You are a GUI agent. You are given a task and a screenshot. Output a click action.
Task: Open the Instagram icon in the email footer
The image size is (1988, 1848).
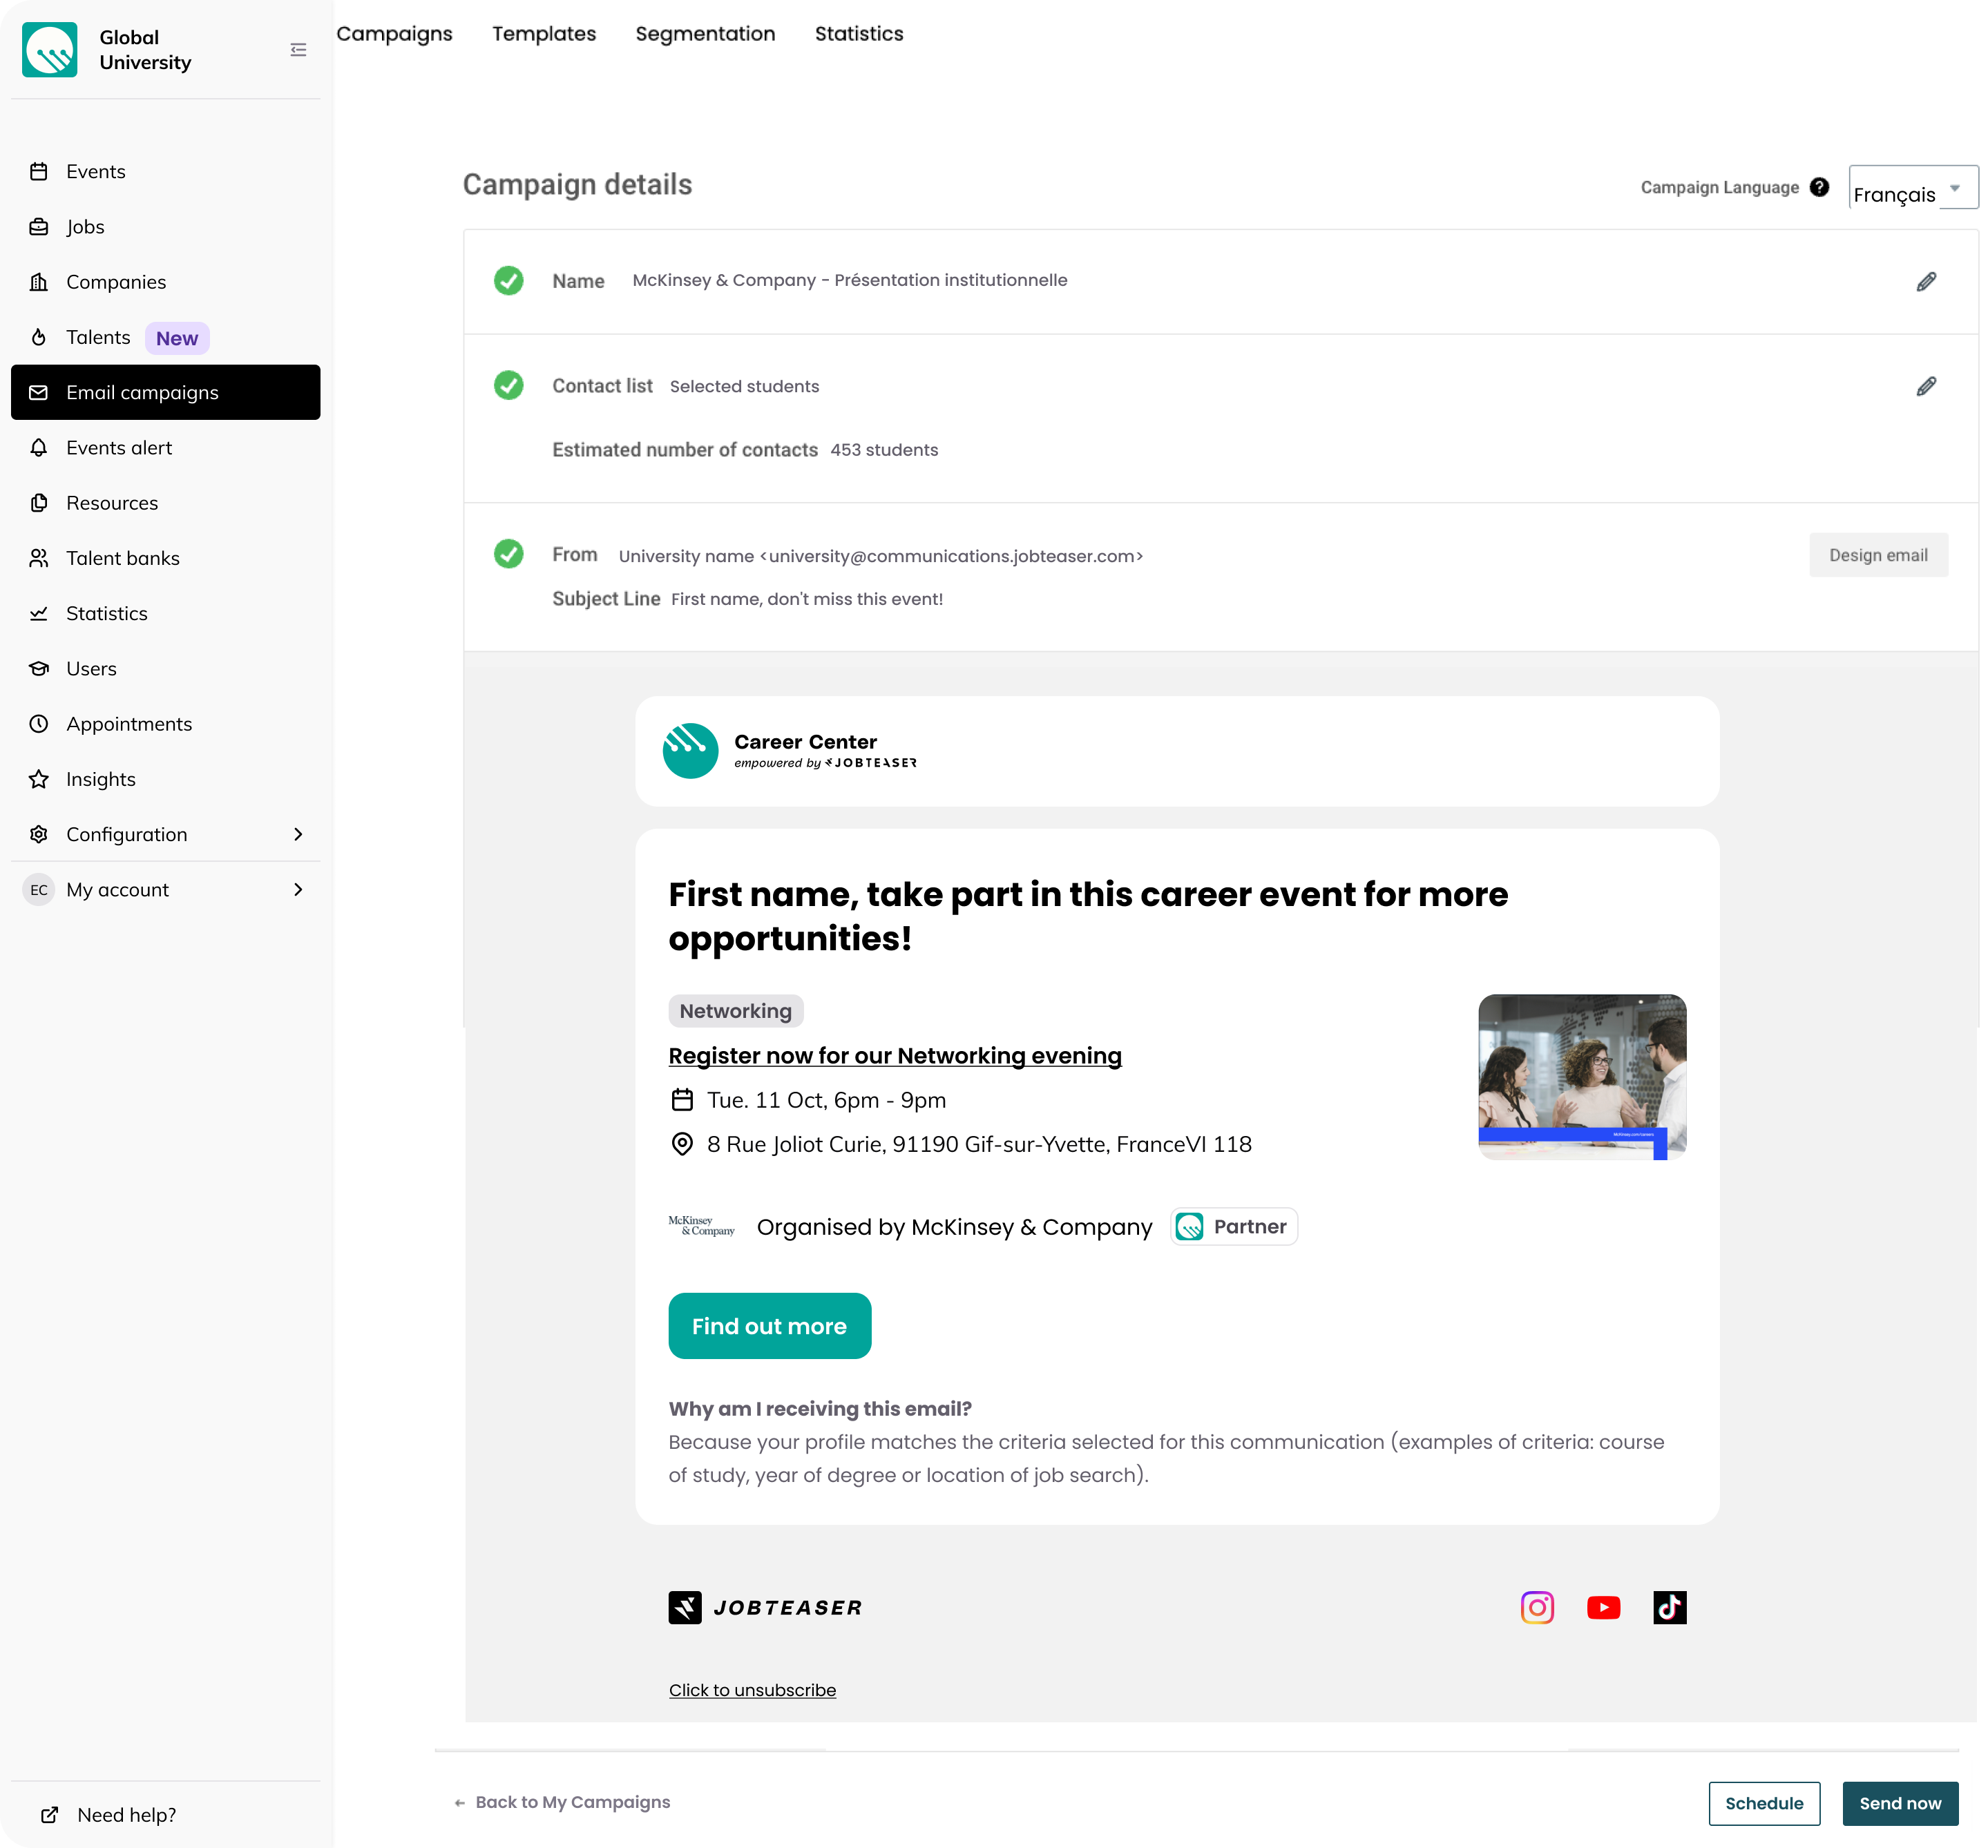(x=1536, y=1607)
